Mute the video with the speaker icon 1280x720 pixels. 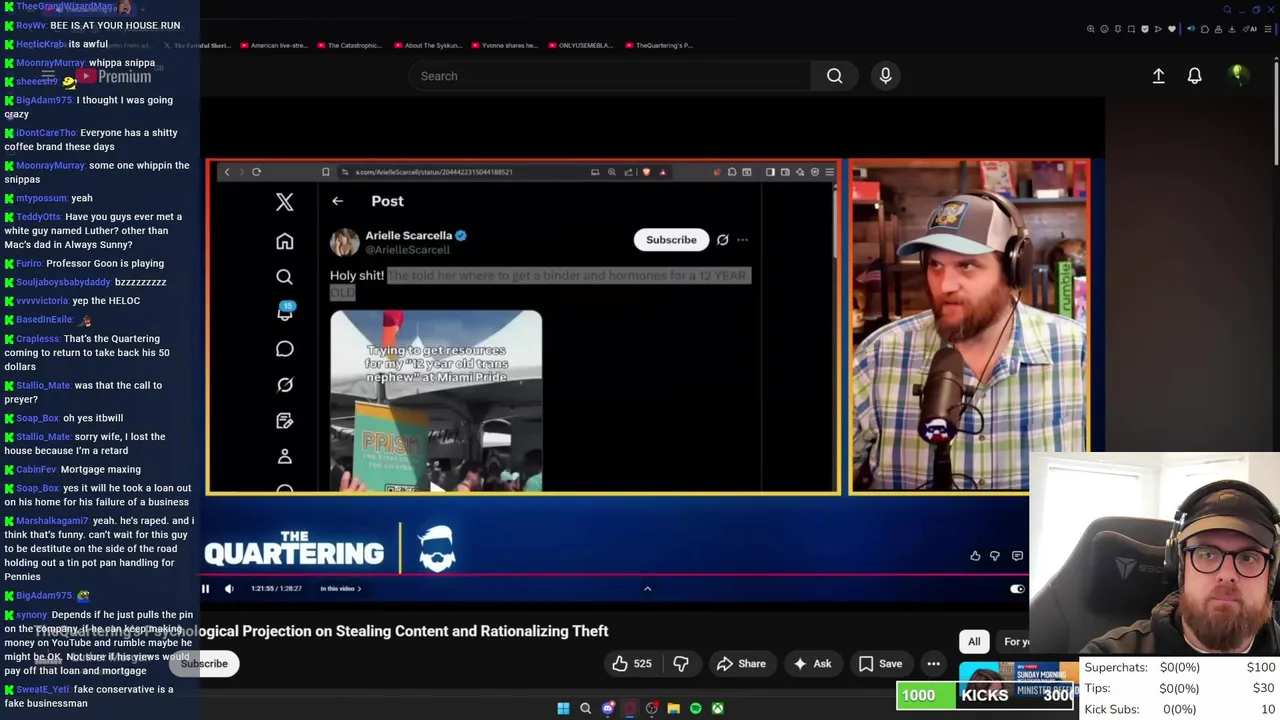229,589
